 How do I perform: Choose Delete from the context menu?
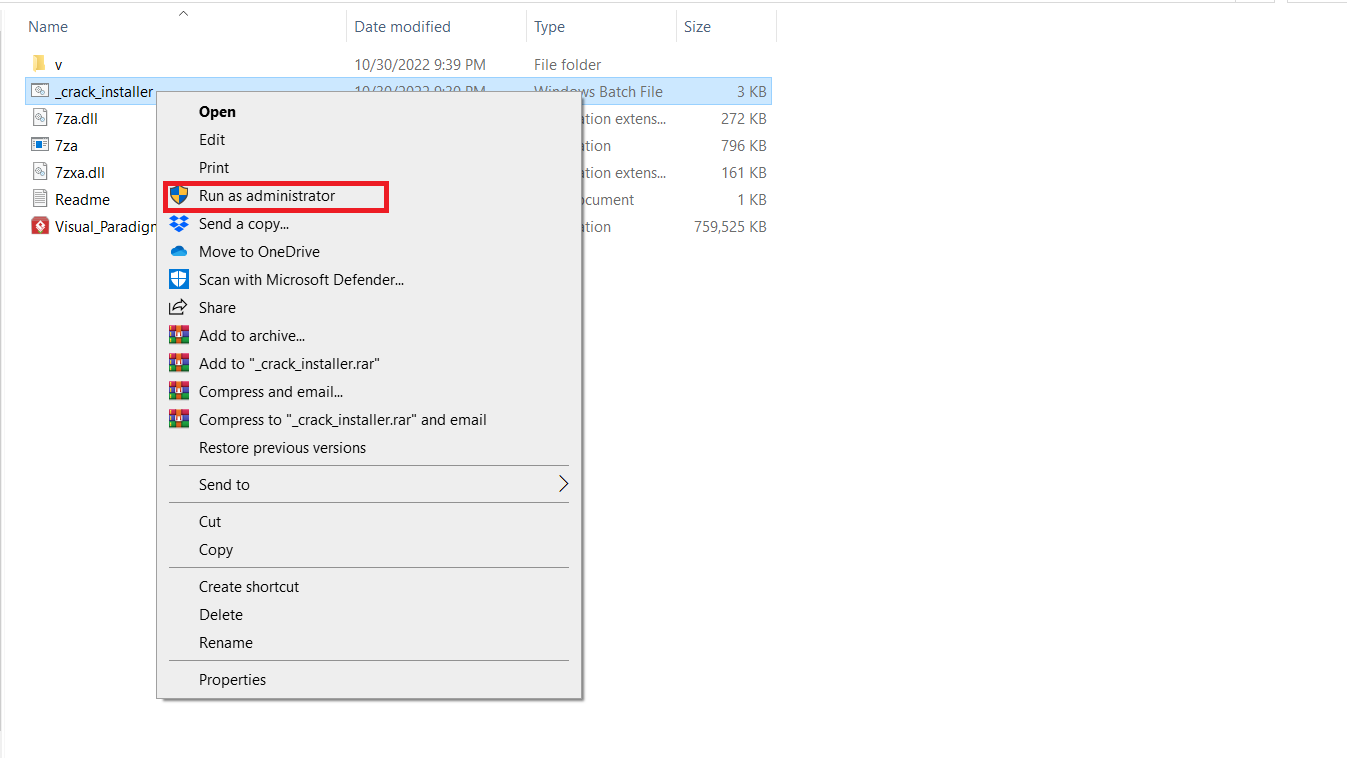point(369,615)
